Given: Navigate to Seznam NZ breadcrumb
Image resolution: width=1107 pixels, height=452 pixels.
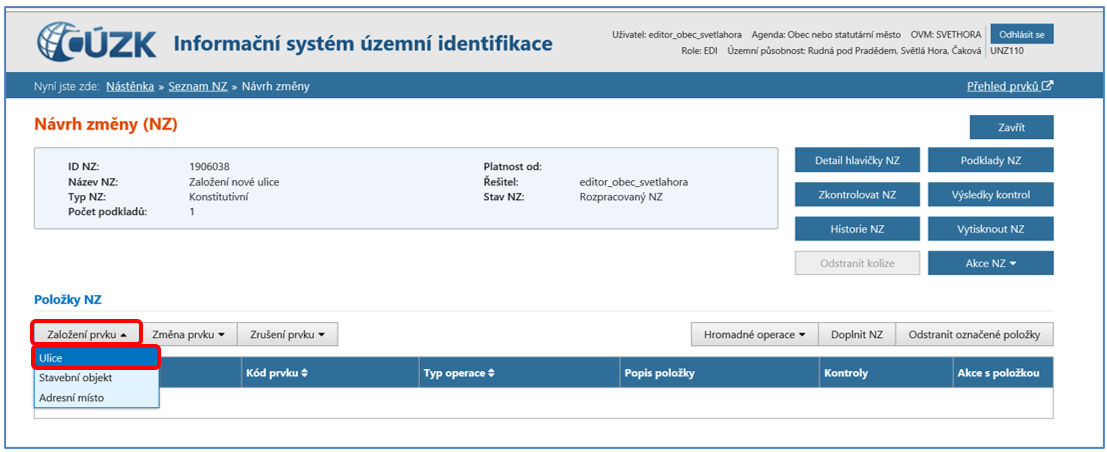Looking at the screenshot, I should coord(197,86).
